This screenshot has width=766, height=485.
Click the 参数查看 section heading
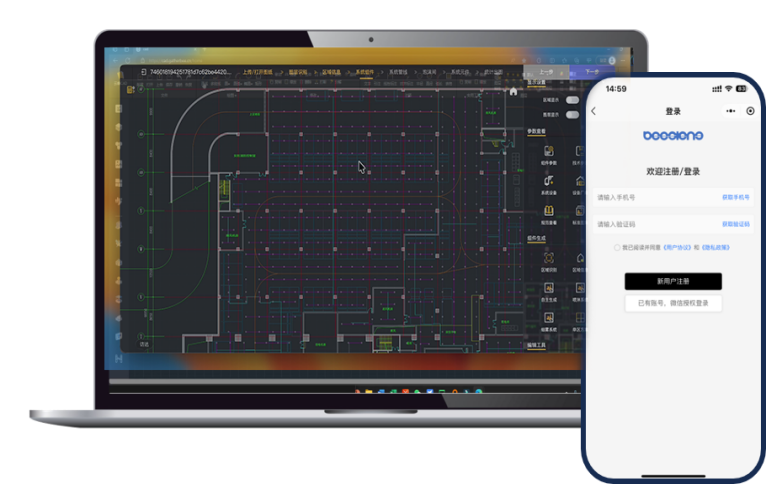coord(536,131)
